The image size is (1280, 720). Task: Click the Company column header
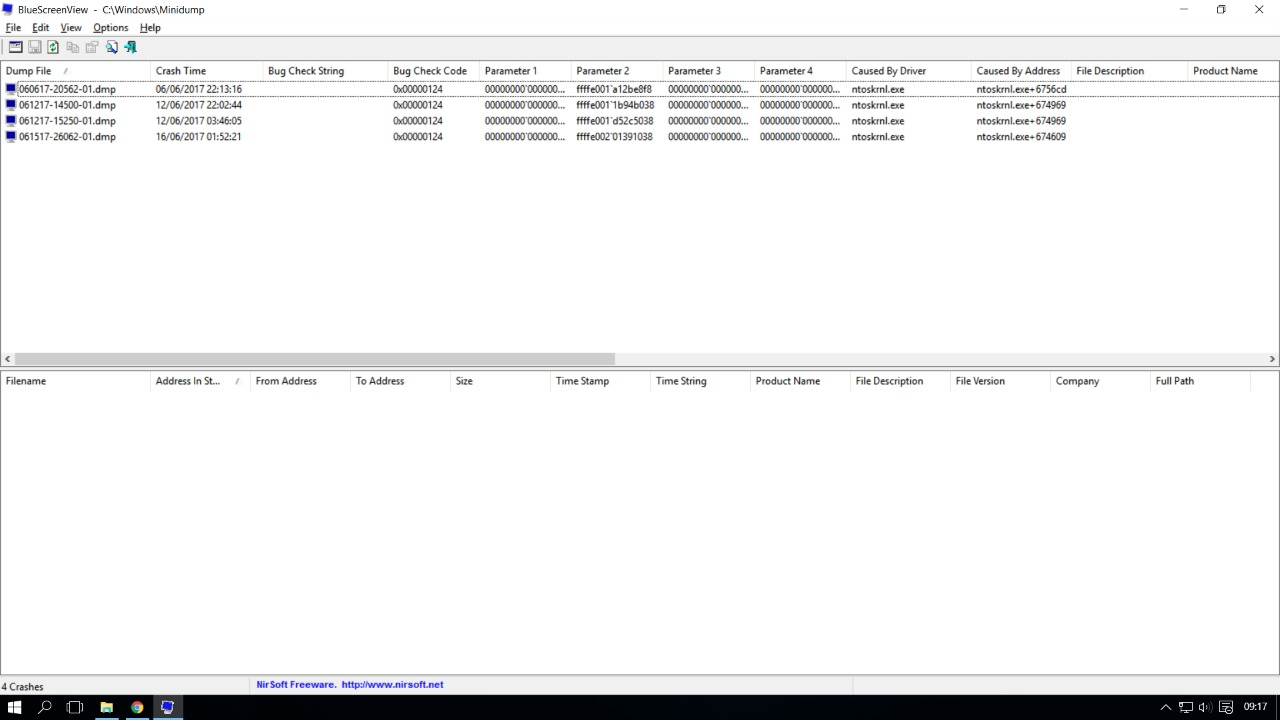click(1100, 381)
